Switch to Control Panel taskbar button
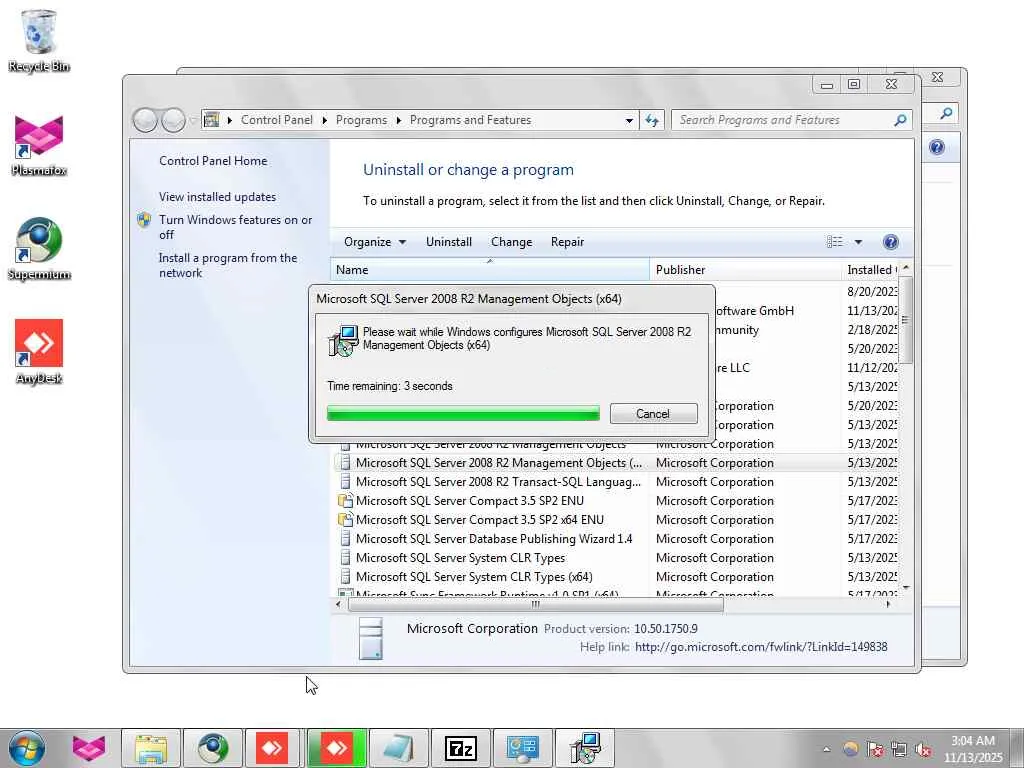 [x=522, y=748]
